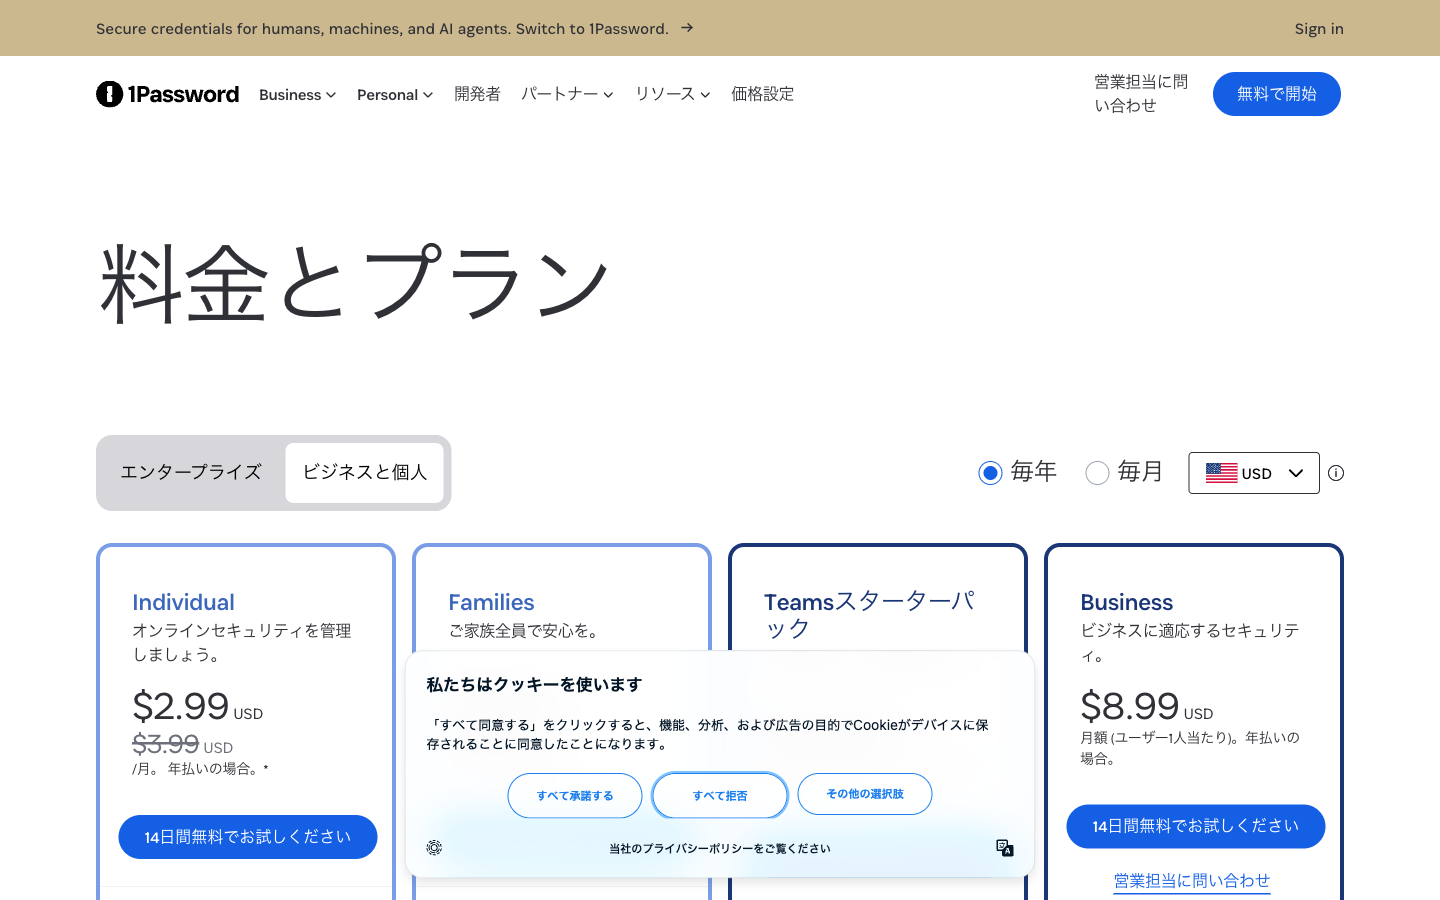
Task: Expand the パートナー menu
Action: point(567,94)
